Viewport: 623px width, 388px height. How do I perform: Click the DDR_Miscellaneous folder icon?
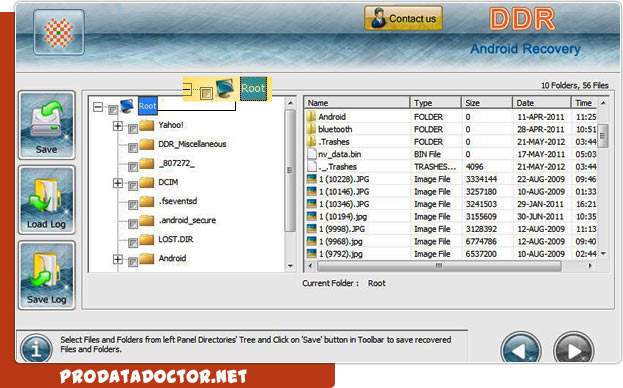point(147,144)
